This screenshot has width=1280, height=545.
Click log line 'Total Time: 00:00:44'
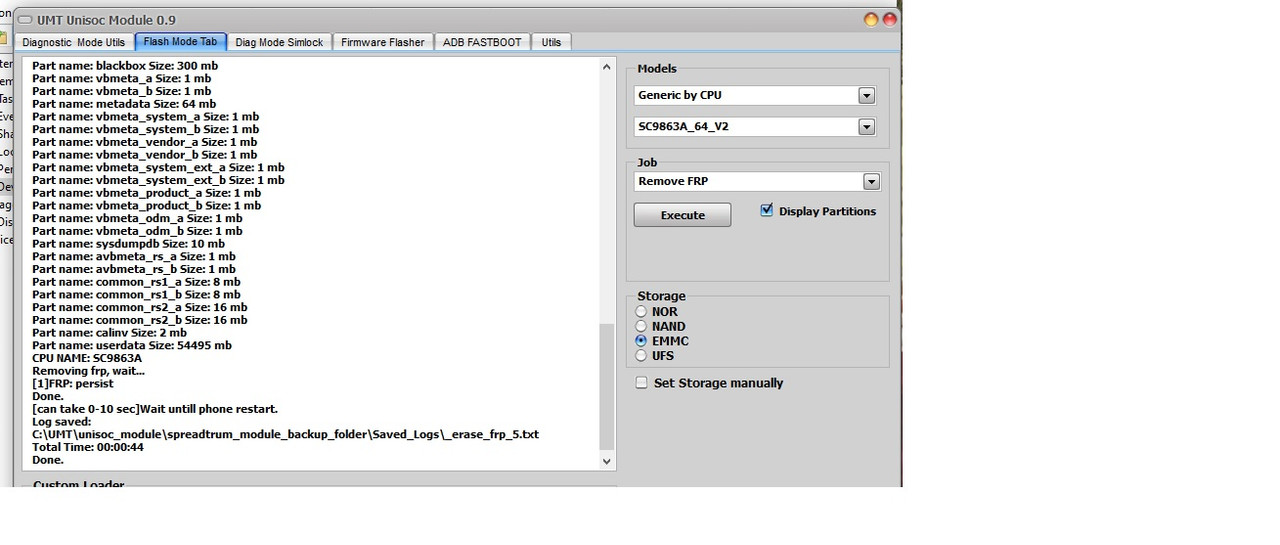pos(88,447)
